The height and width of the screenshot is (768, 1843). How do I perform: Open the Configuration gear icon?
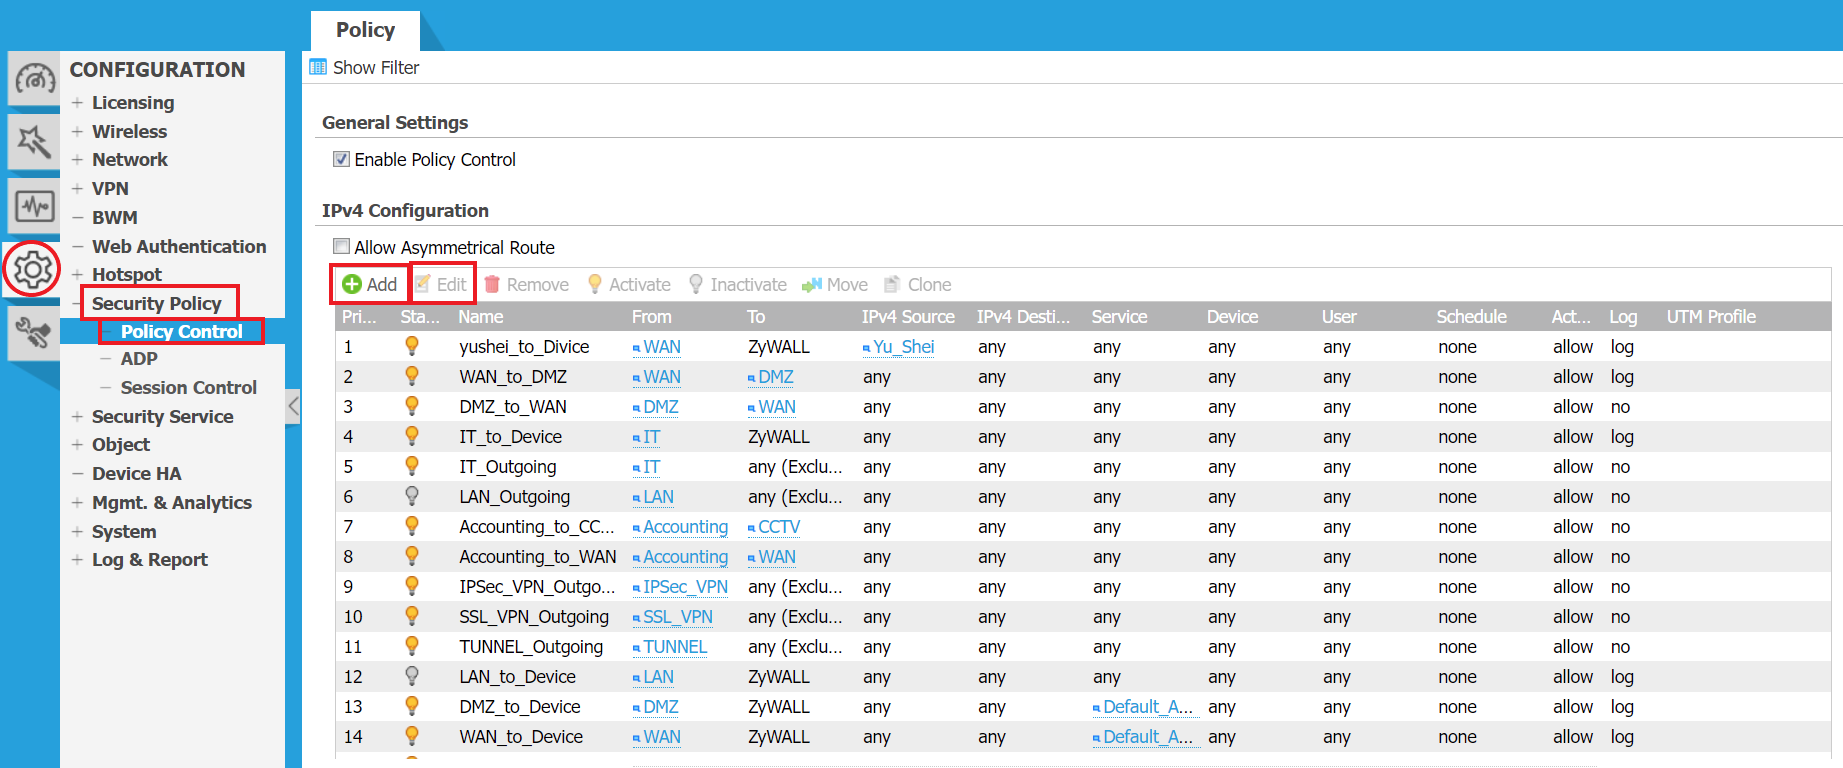(33, 269)
